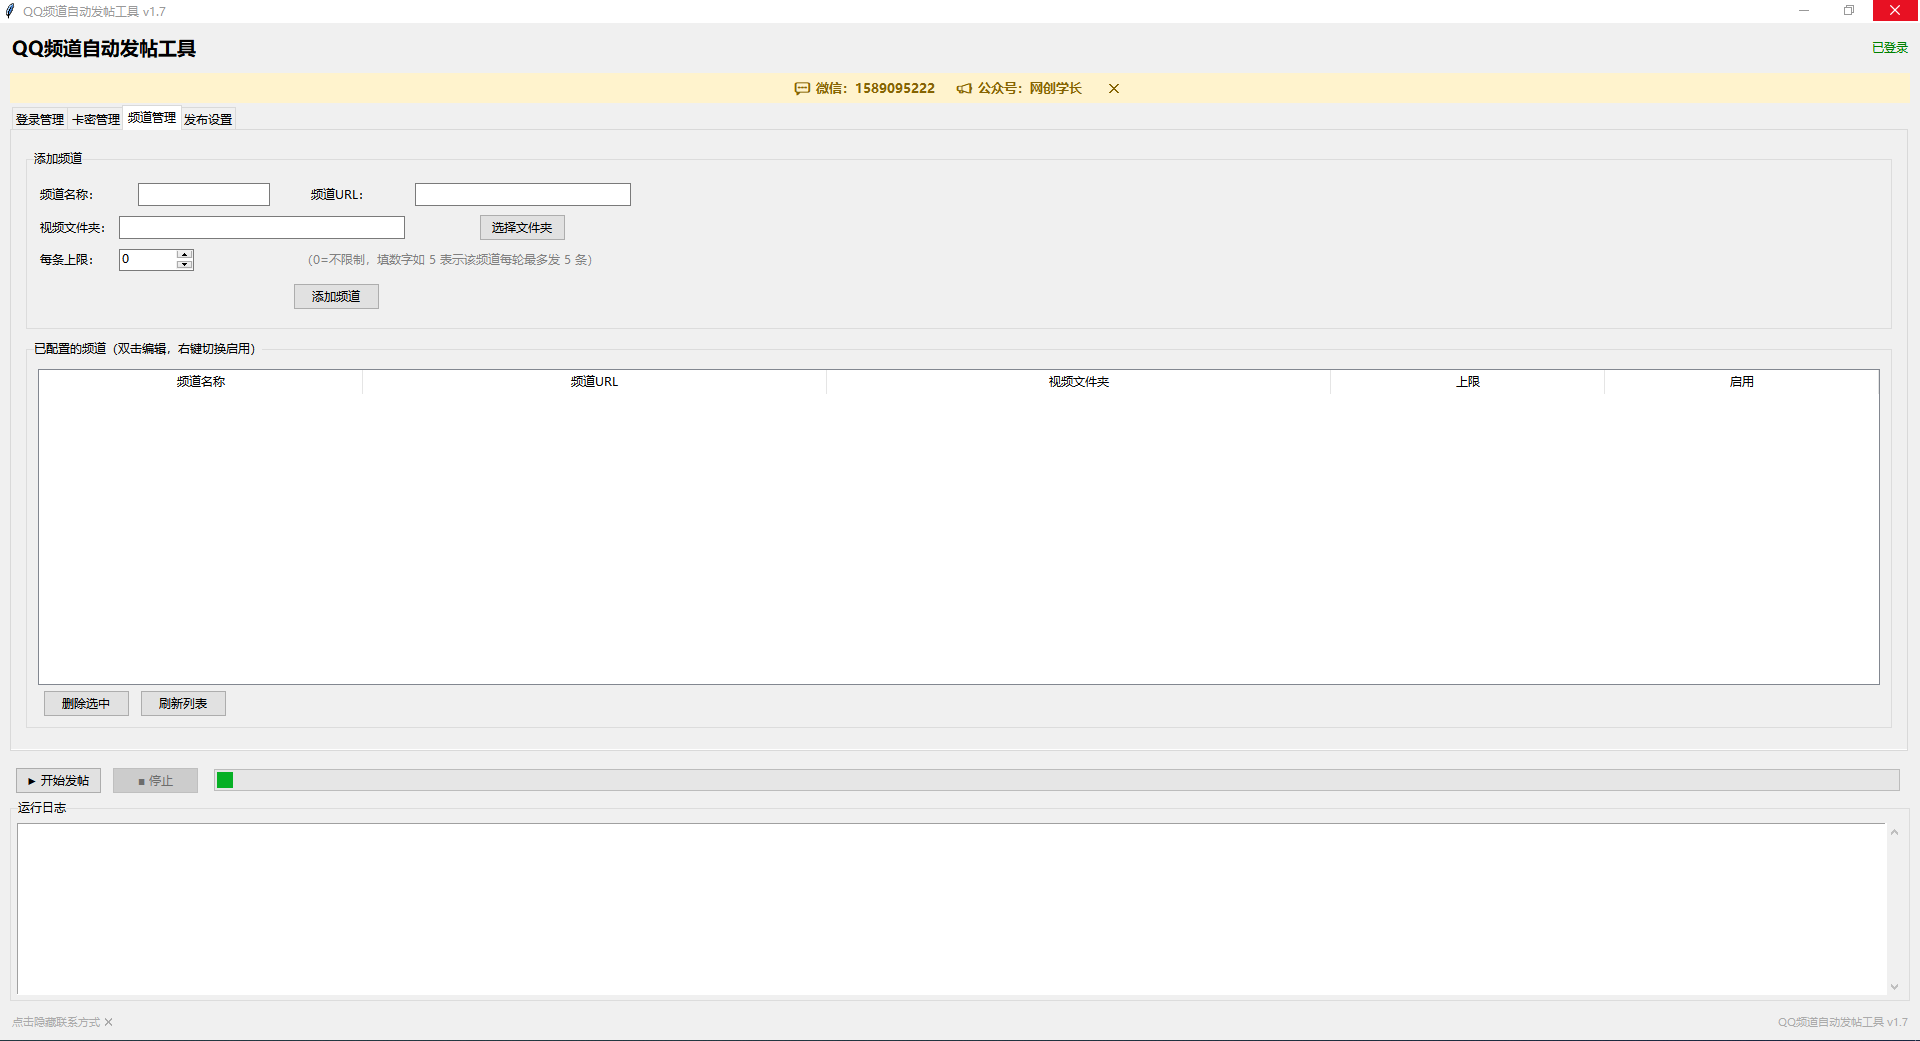The image size is (1920, 1041).
Task: Click the 每条上限 number field
Action: click(x=148, y=259)
